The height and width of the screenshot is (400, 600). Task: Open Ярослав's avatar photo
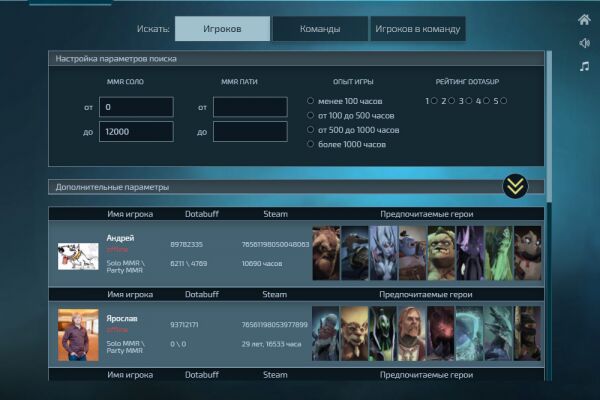coord(78,335)
